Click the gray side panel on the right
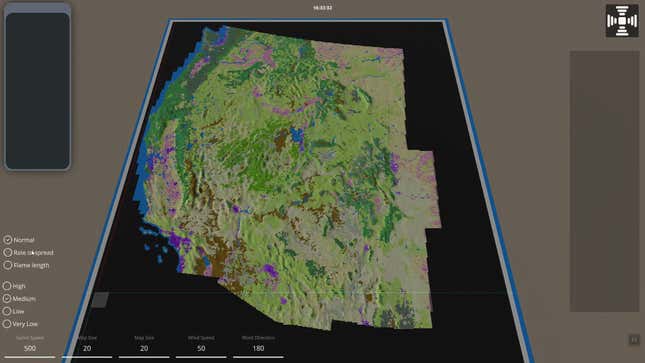This screenshot has height=363, width=645. [x=604, y=181]
